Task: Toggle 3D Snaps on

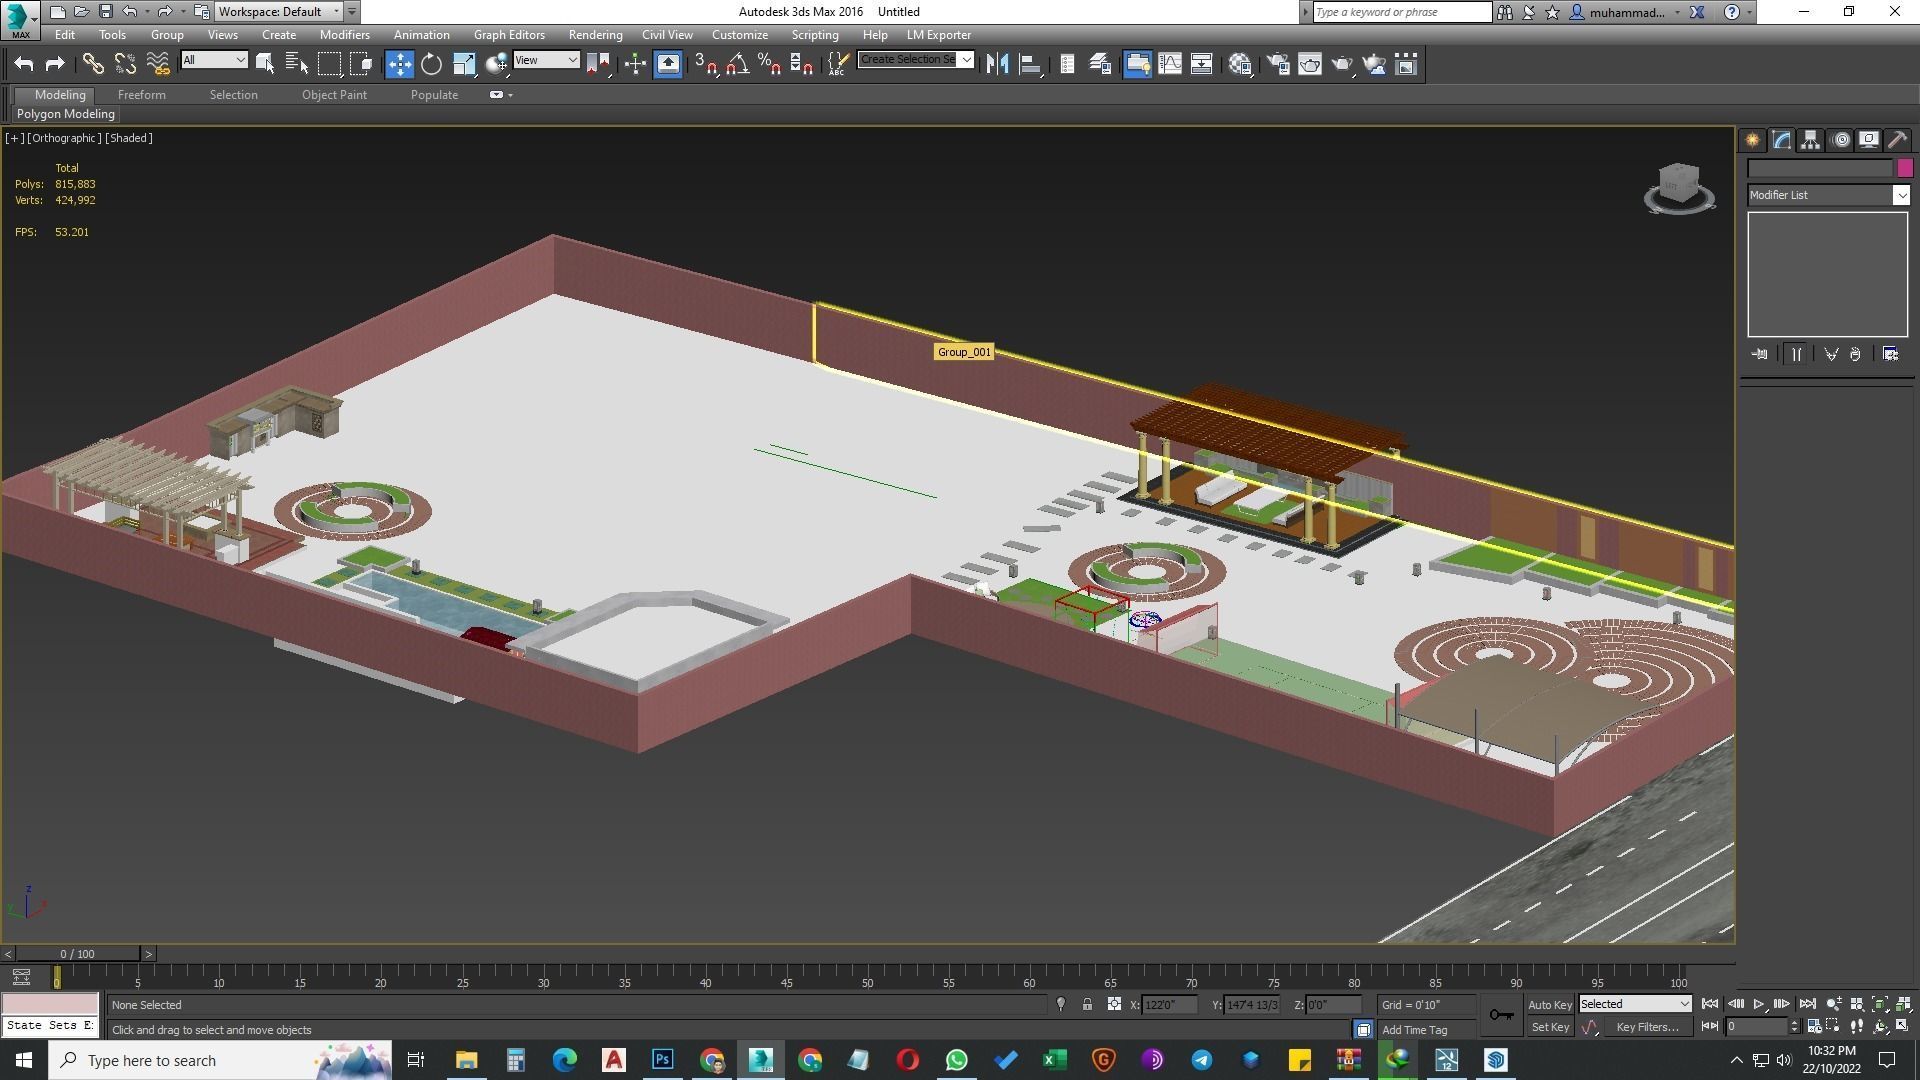Action: point(705,65)
